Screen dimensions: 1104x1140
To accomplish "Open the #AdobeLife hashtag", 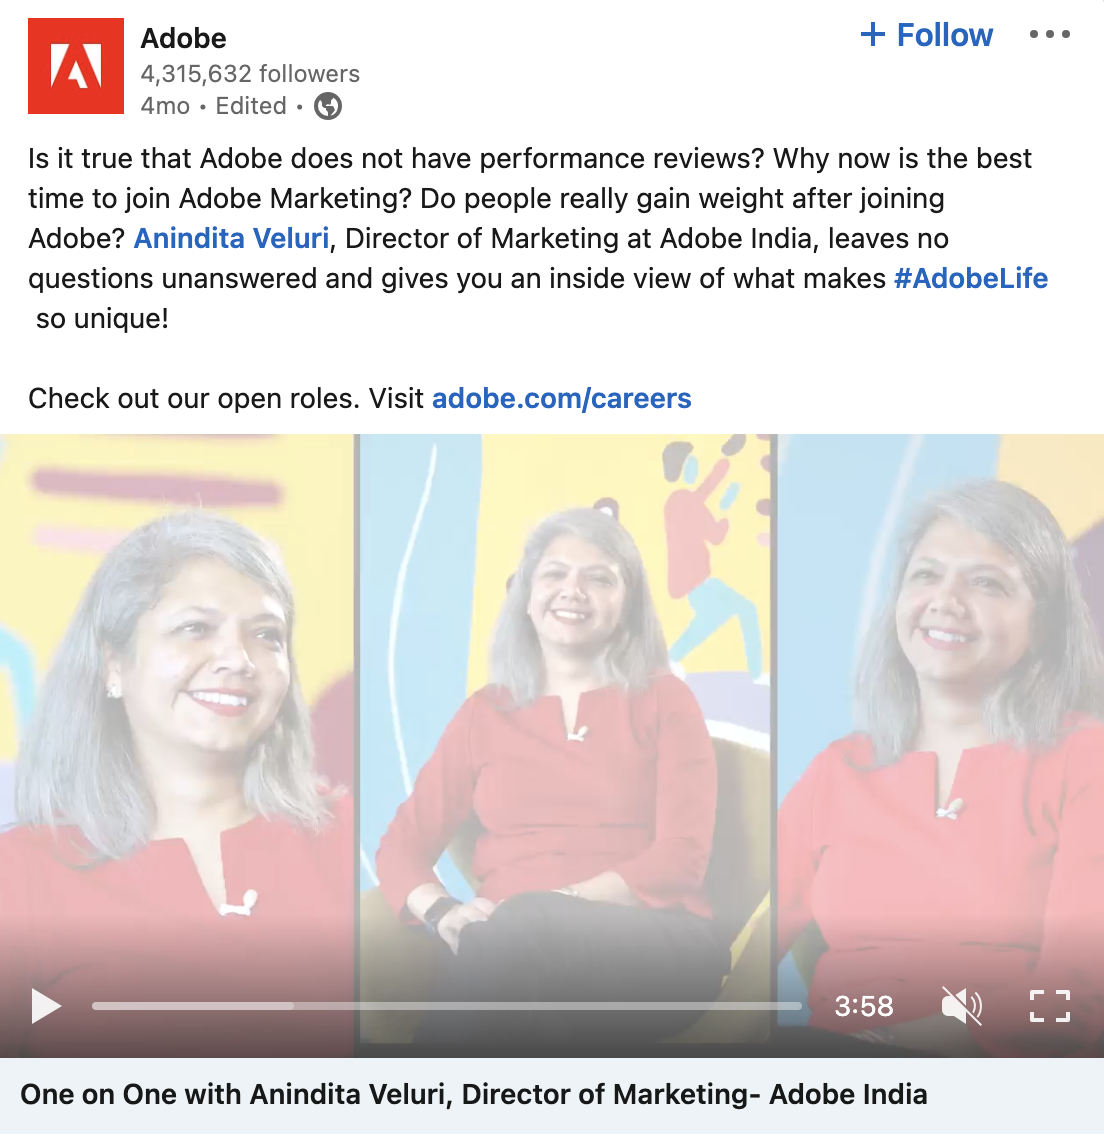I will (971, 278).
